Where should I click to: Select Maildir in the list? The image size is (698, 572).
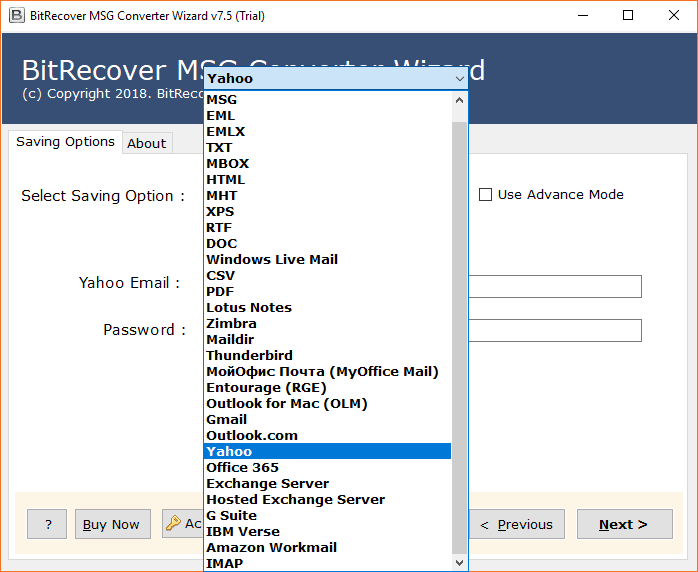327,340
